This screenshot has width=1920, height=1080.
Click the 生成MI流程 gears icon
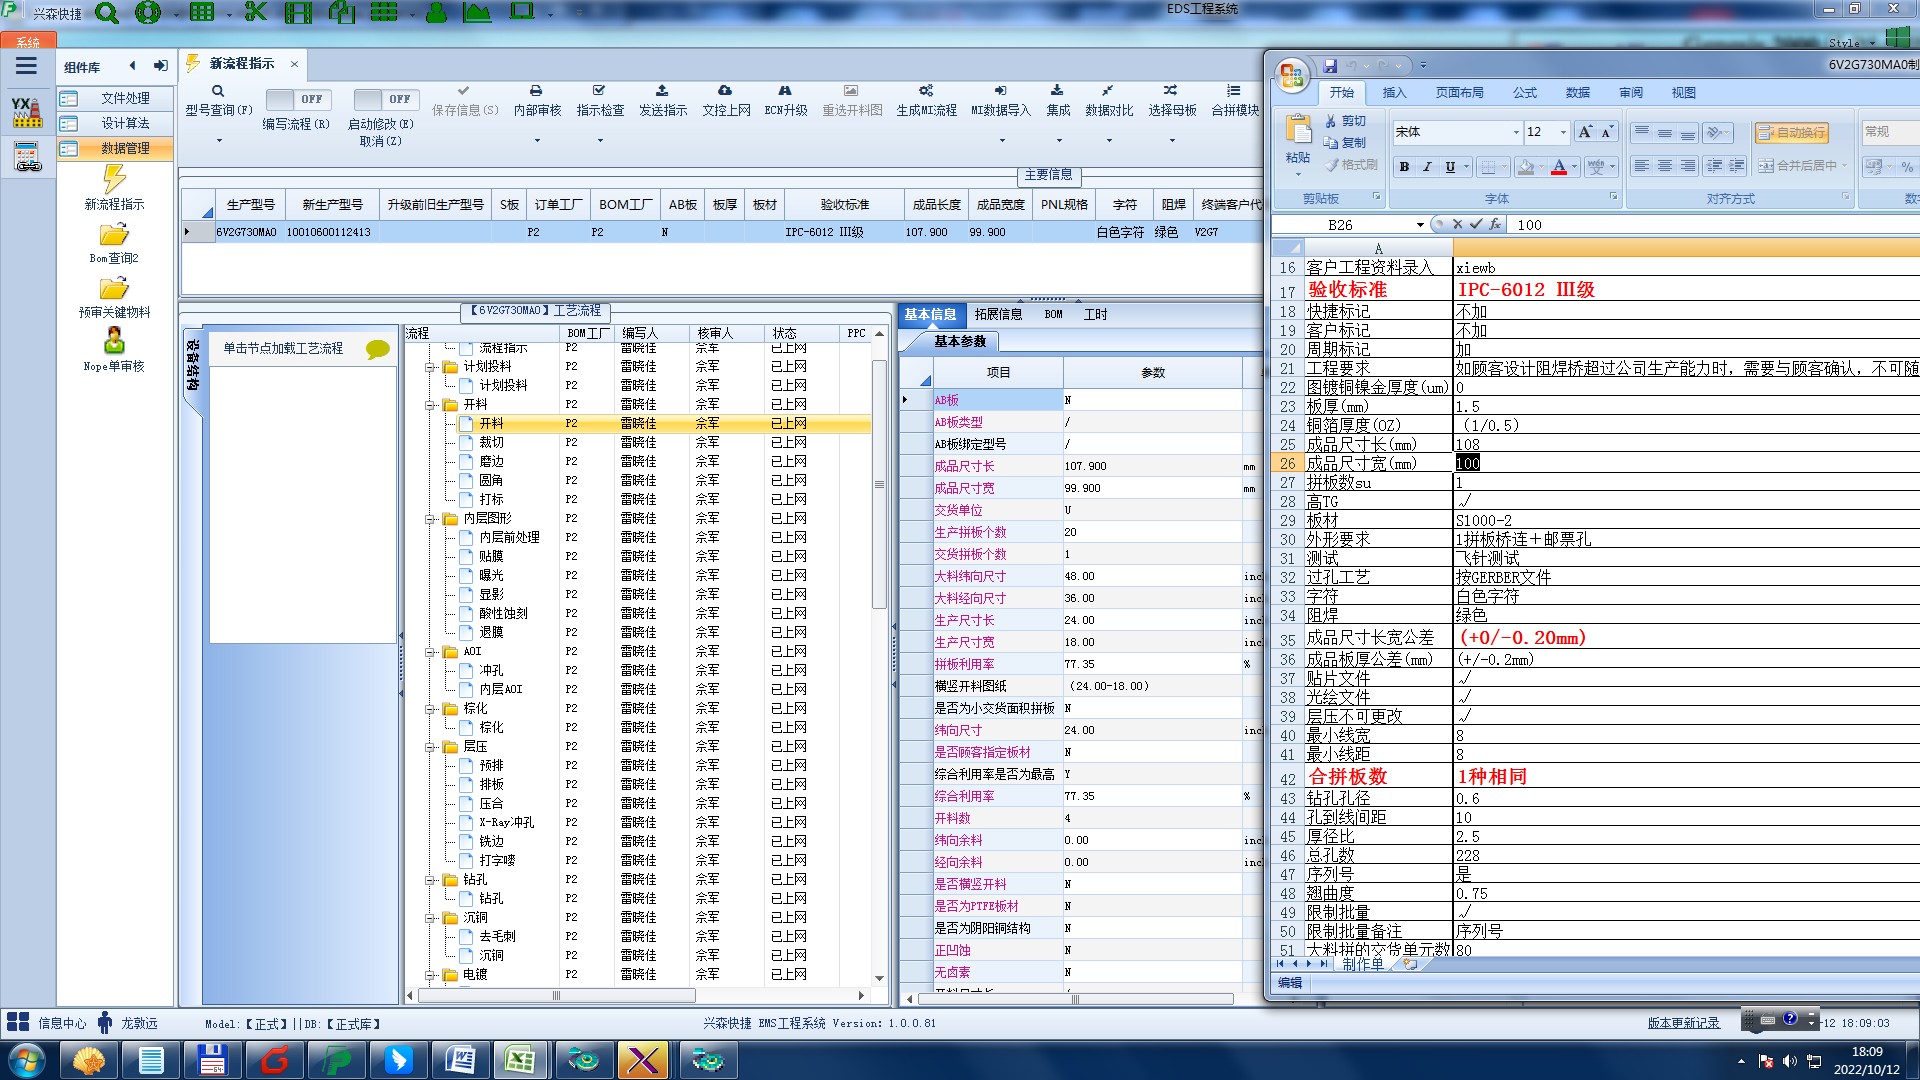point(926,91)
